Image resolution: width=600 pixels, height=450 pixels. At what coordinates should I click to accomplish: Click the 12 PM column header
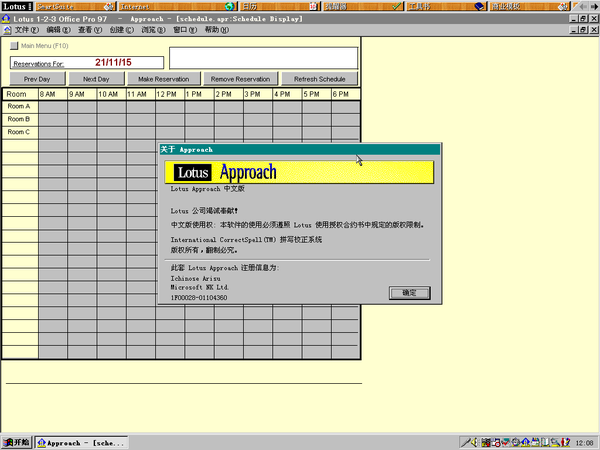point(170,94)
